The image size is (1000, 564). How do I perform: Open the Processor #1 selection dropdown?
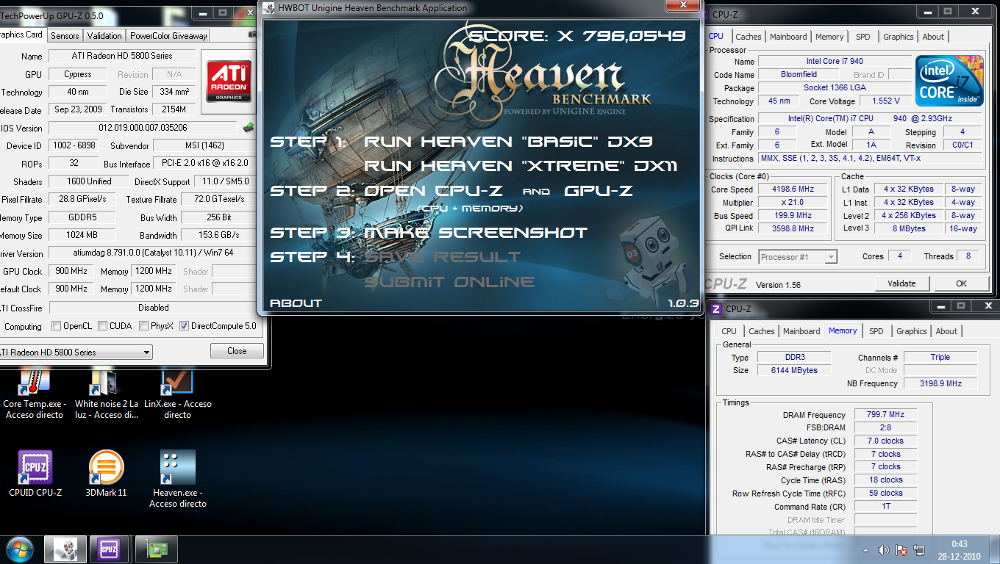(x=797, y=256)
